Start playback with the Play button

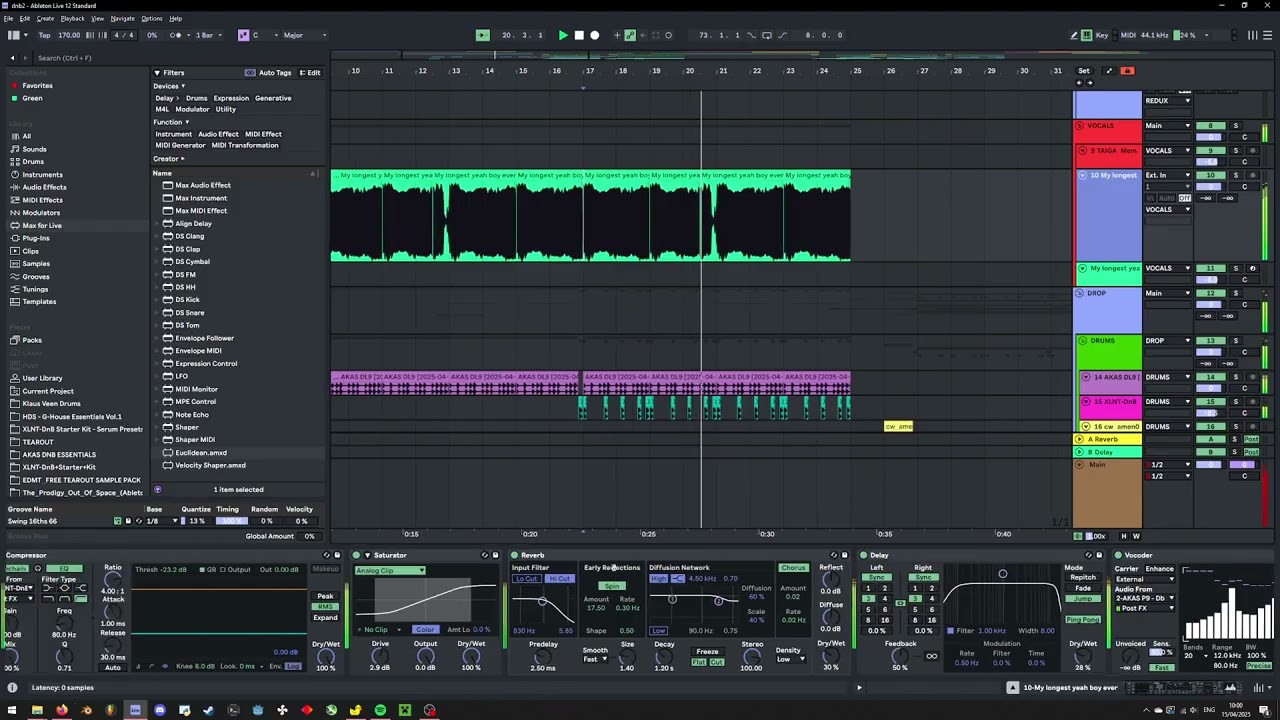point(563,35)
